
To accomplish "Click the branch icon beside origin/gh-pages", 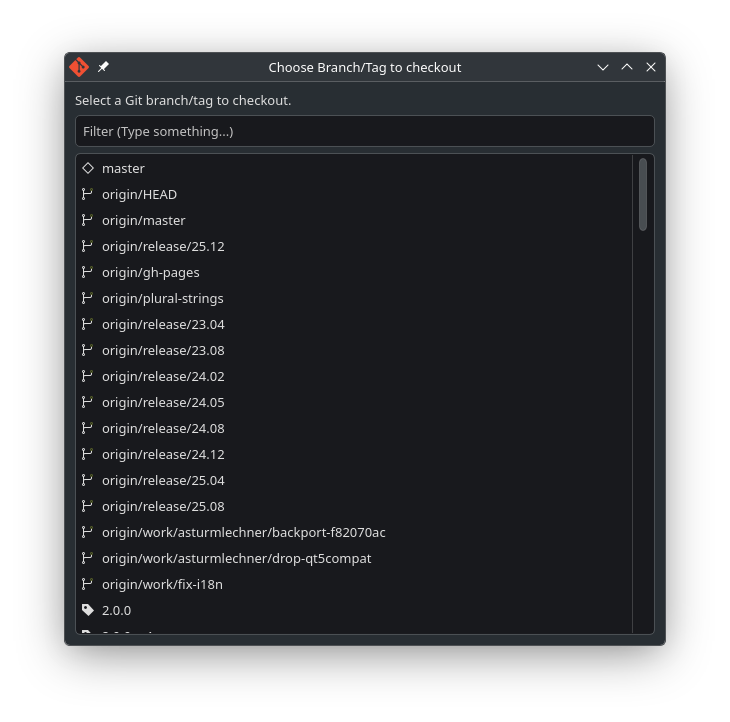I will pyautogui.click(x=88, y=272).
